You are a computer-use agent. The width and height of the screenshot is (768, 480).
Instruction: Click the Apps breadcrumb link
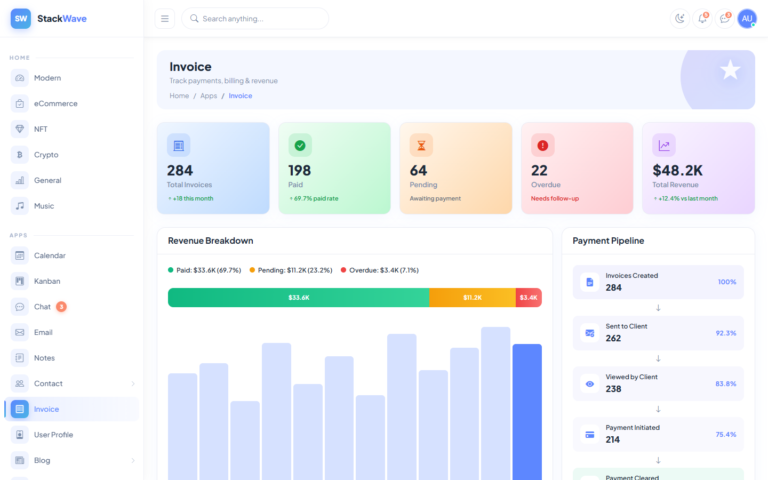pos(208,96)
